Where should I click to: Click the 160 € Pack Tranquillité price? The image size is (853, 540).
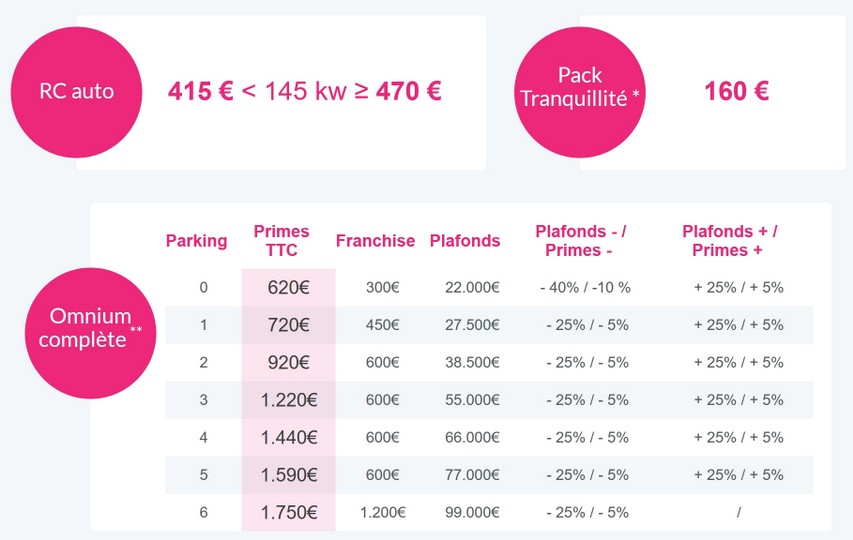pos(737,91)
